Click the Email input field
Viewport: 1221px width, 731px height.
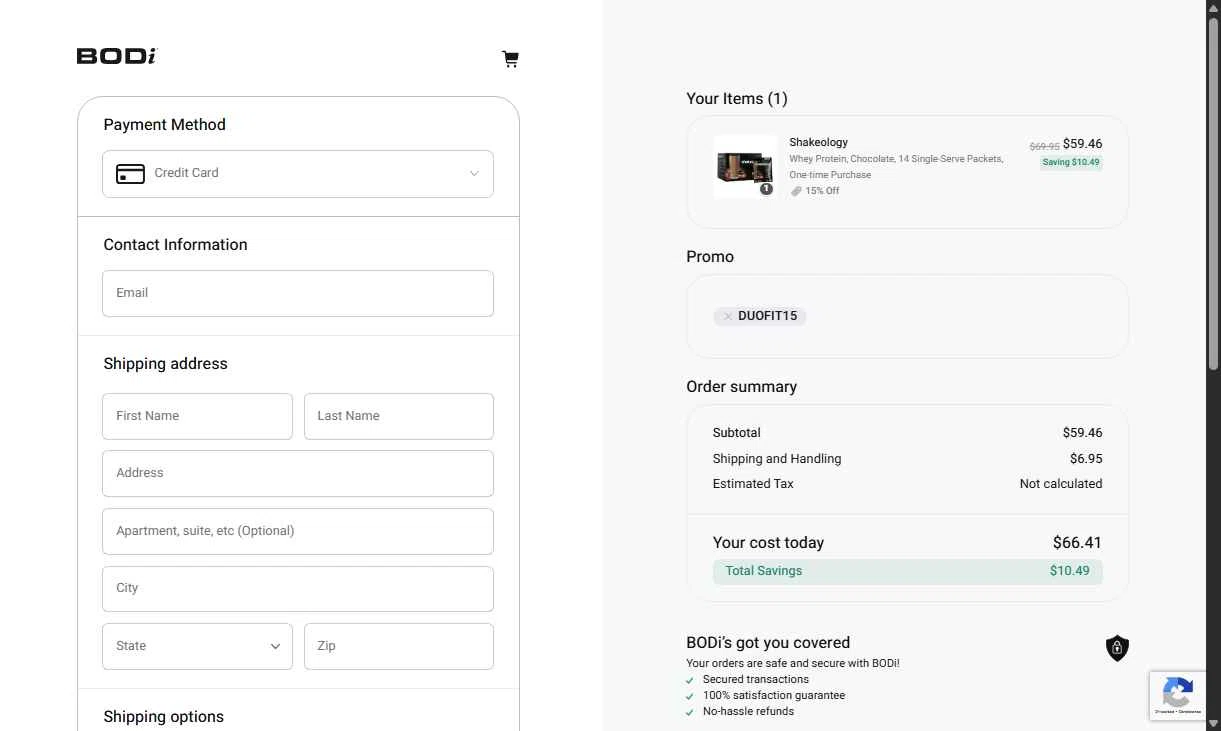pos(298,293)
